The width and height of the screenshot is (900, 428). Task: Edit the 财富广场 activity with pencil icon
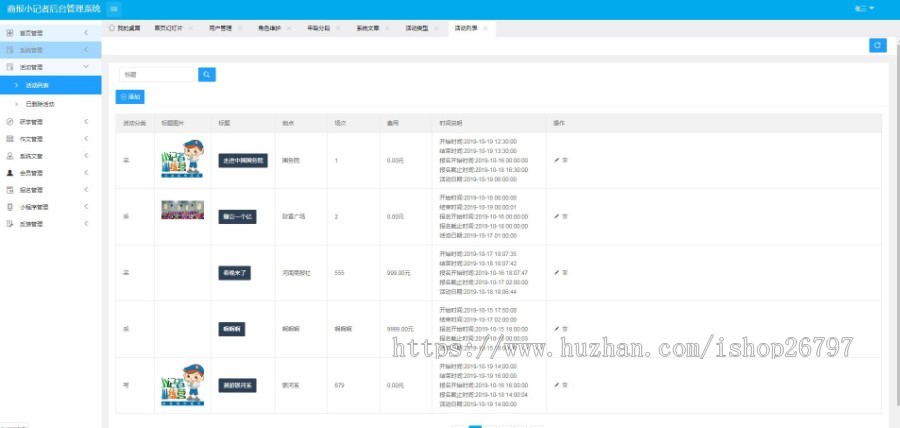coord(556,216)
